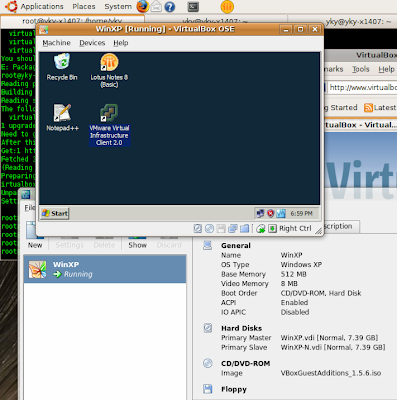Click the shared folders status icon
The height and width of the screenshot is (400, 397).
click(244, 228)
